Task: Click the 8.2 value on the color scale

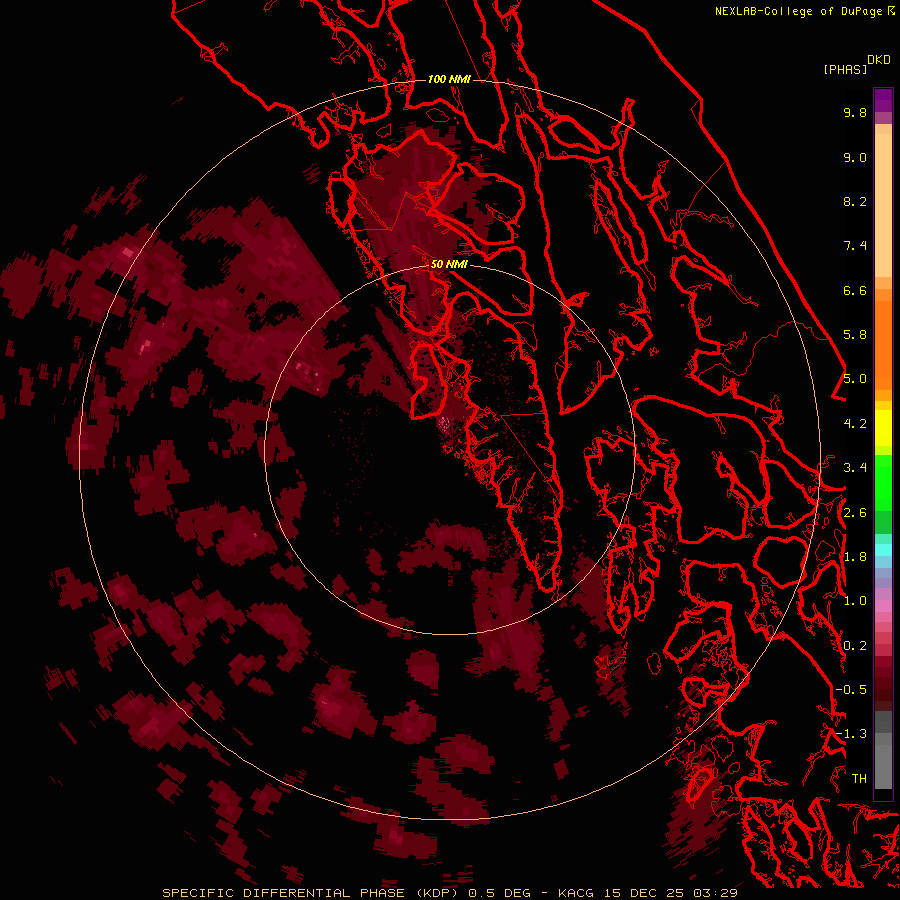Action: click(855, 201)
